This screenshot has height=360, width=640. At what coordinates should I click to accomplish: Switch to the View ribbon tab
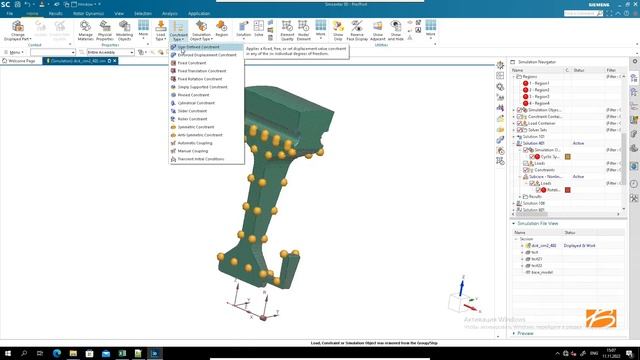119,13
